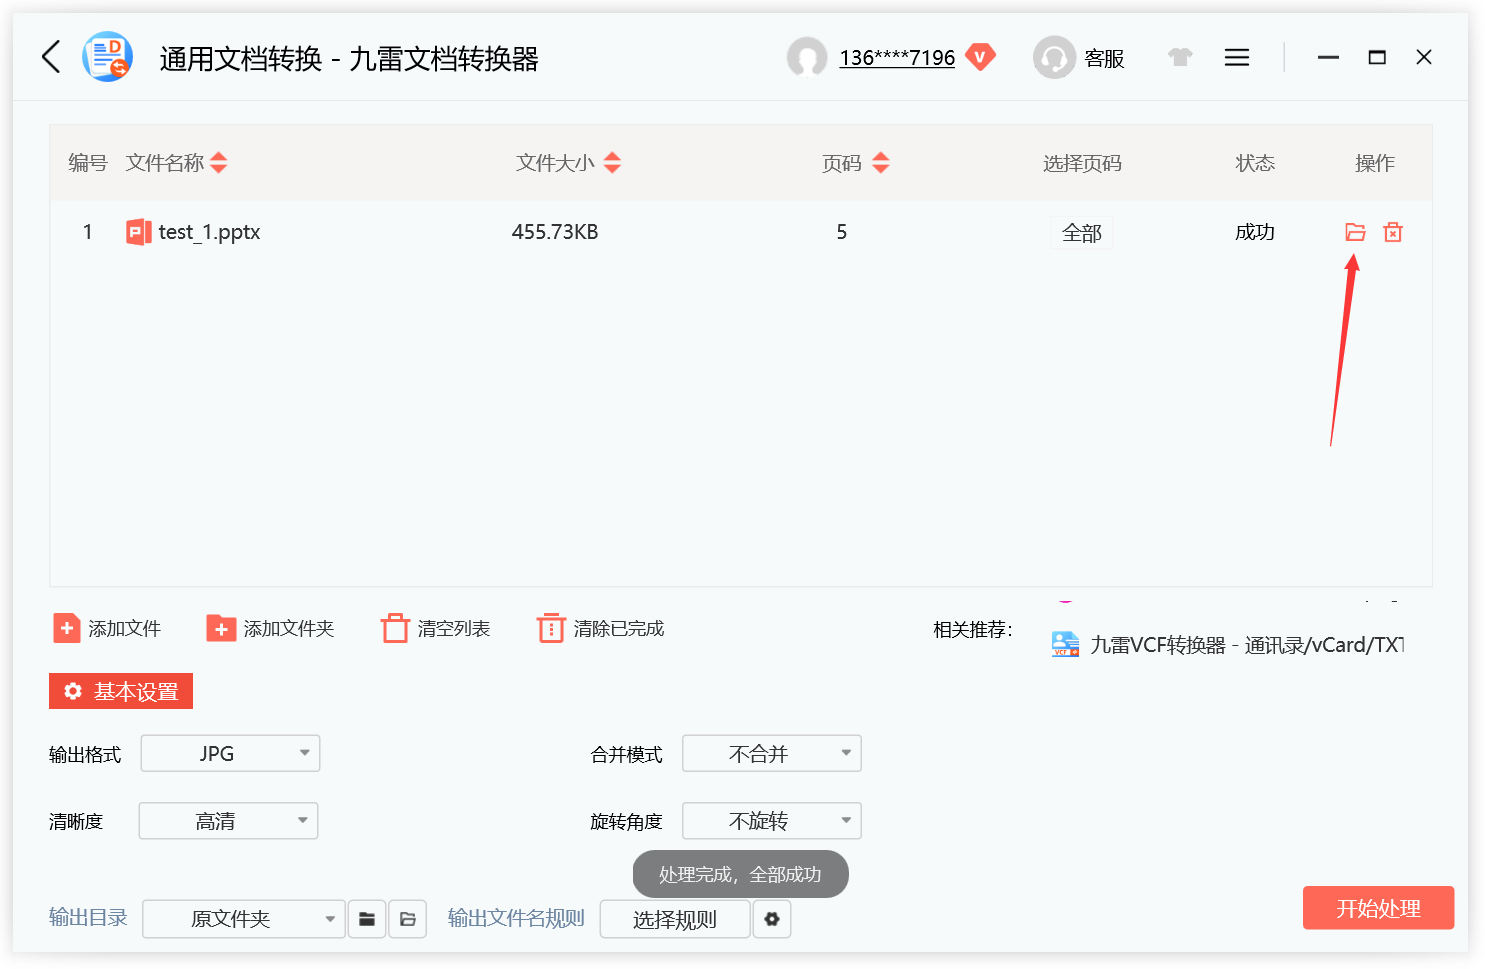1485x969 pixels.
Task: Open the hamburger main menu
Action: (x=1237, y=57)
